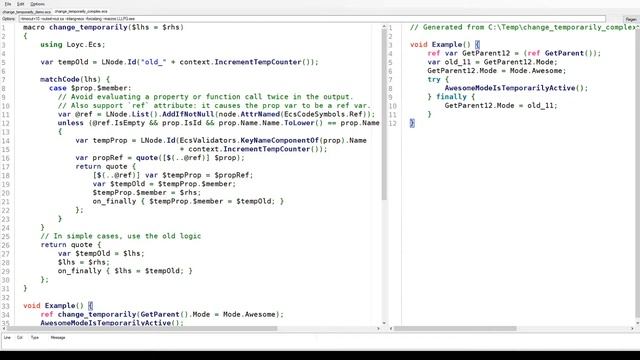The height and width of the screenshot is (360, 640).
Task: Click 'void Example()' in the left editor
Action: (x=53, y=306)
